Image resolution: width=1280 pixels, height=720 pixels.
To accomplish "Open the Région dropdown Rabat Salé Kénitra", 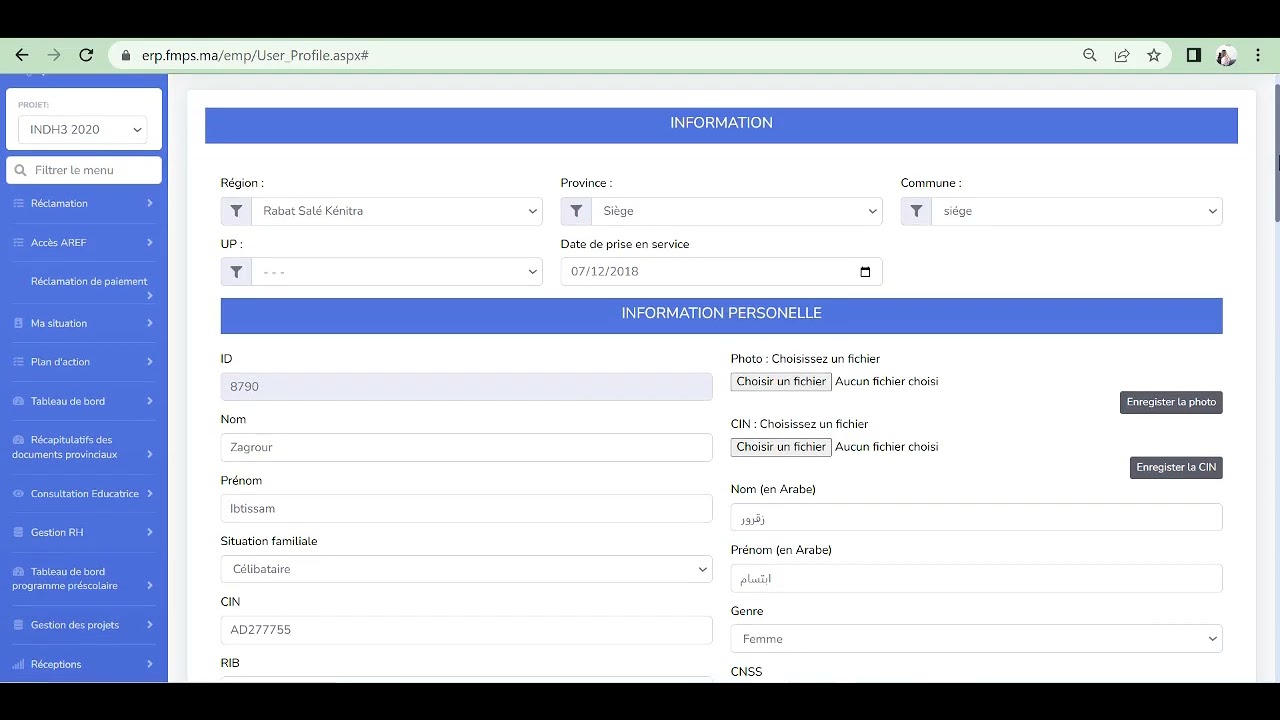I will coord(397,211).
